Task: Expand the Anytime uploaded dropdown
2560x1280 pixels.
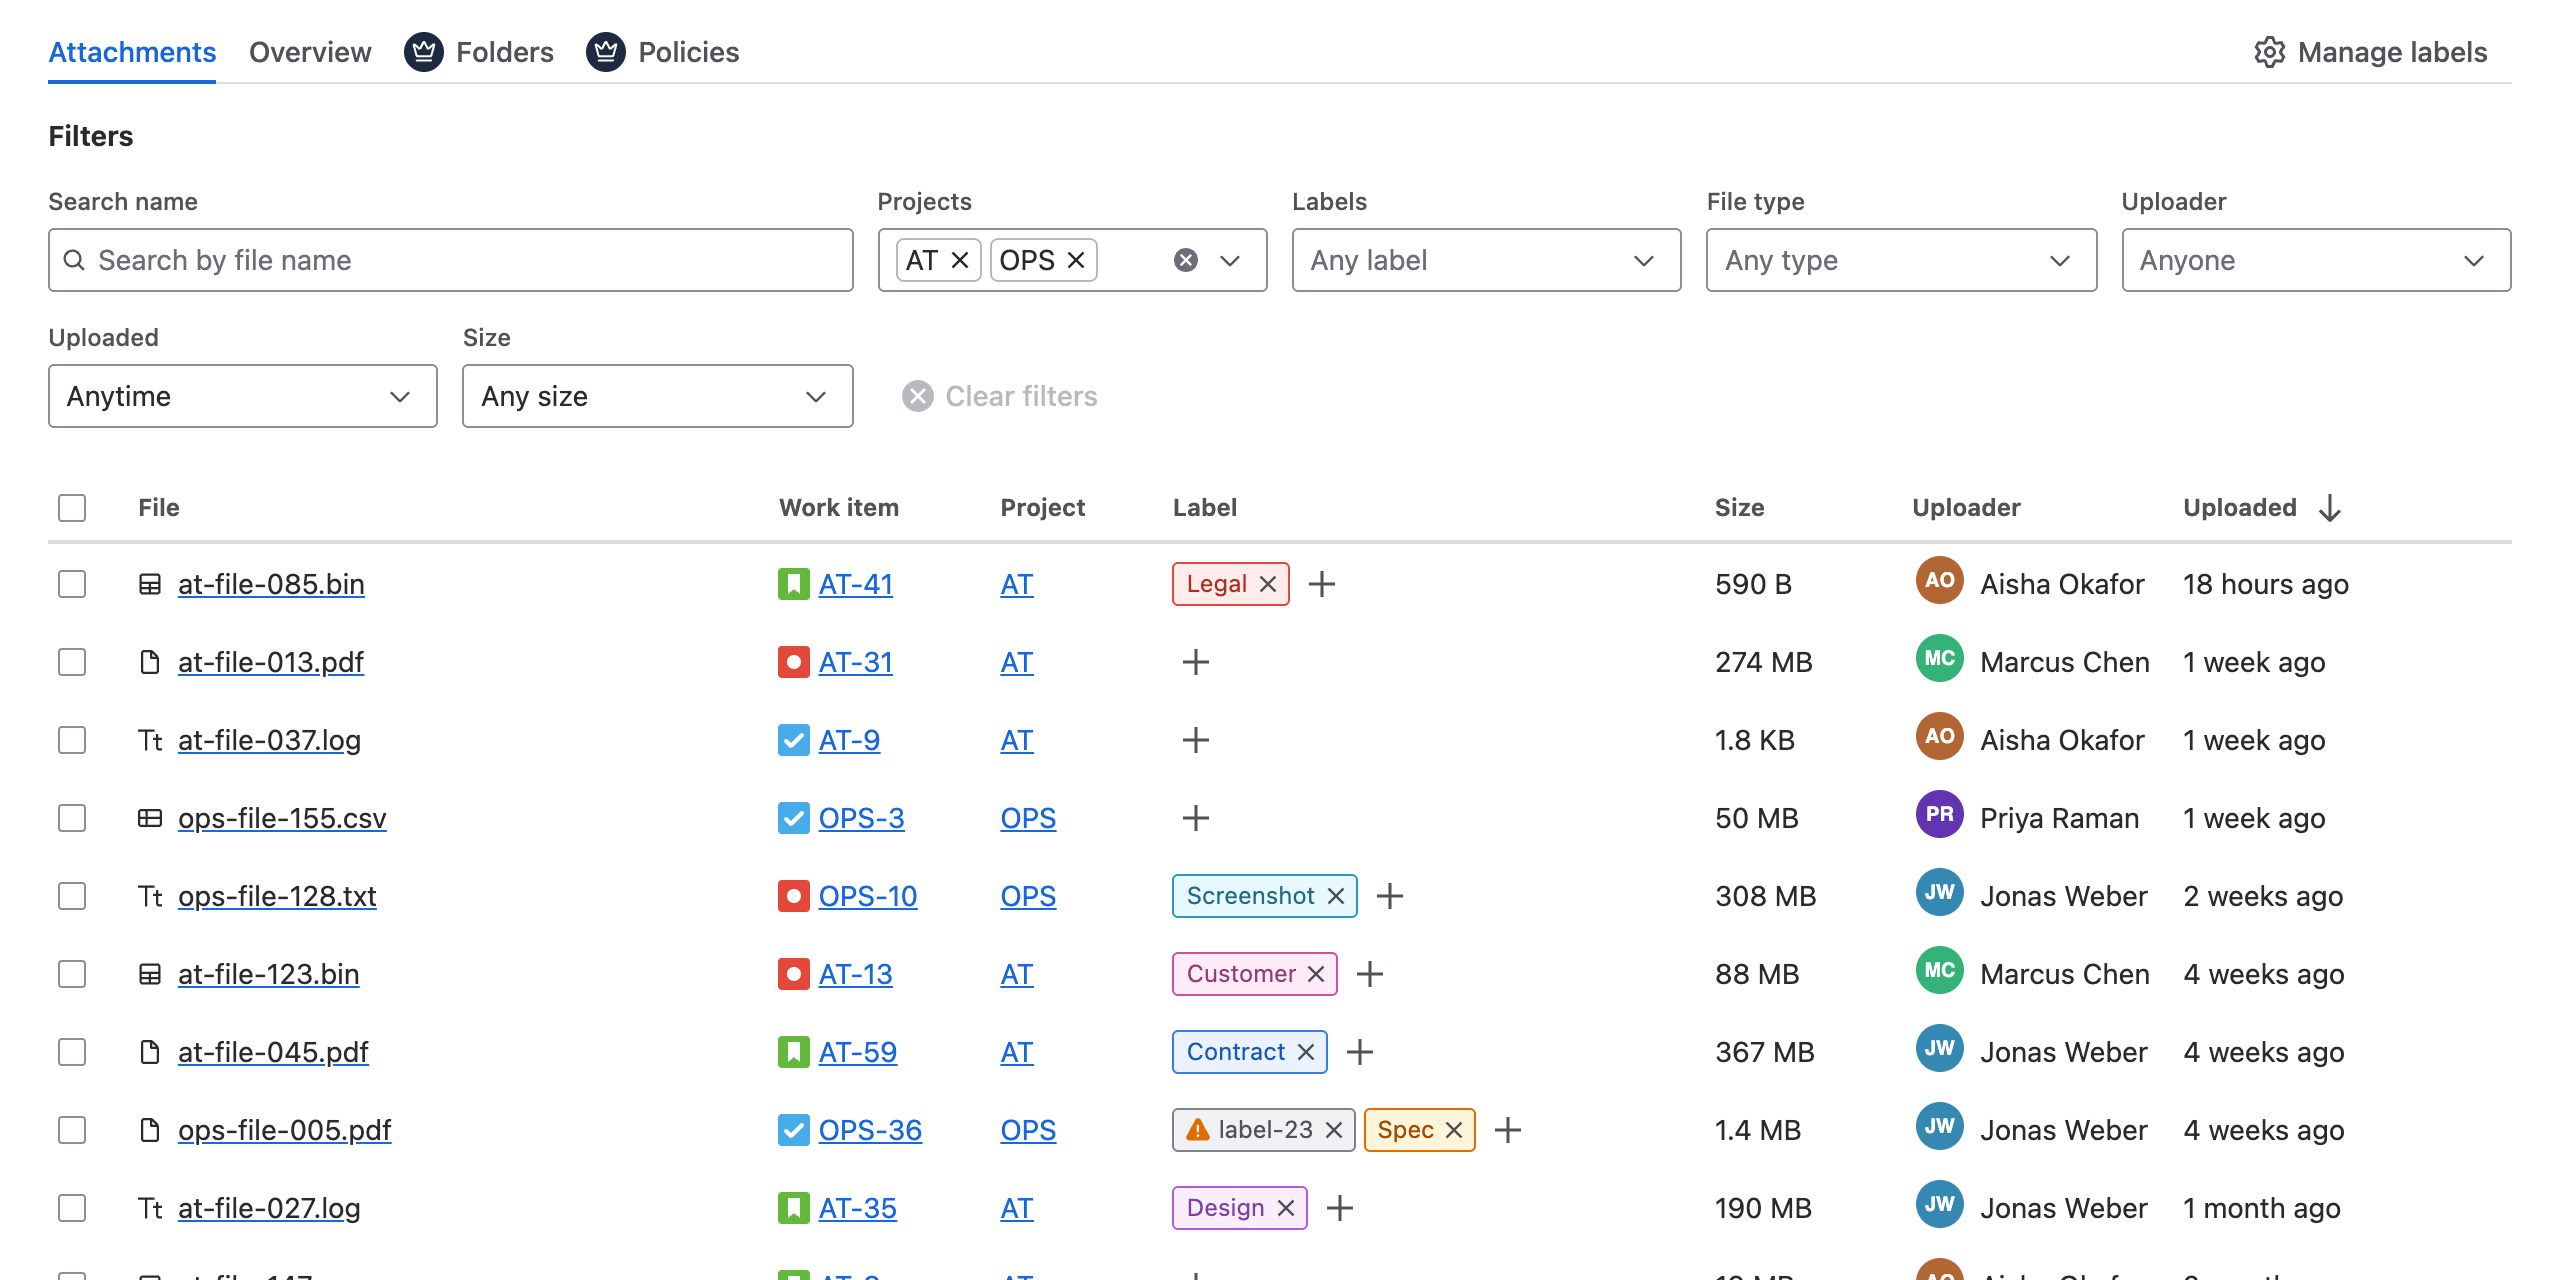Action: pyautogui.click(x=243, y=396)
